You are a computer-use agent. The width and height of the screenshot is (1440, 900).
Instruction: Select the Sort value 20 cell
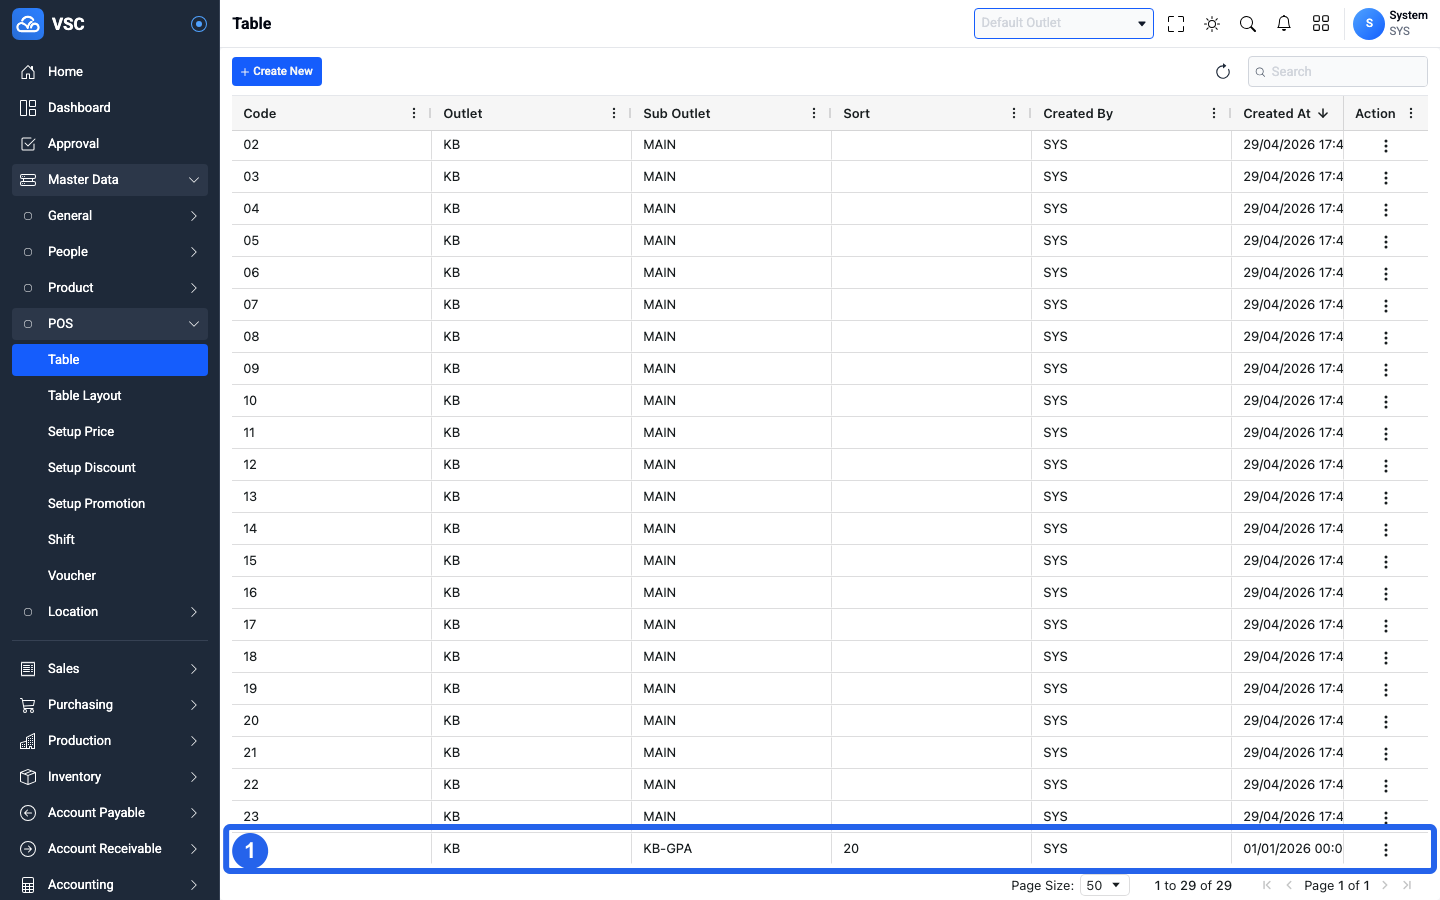point(931,849)
